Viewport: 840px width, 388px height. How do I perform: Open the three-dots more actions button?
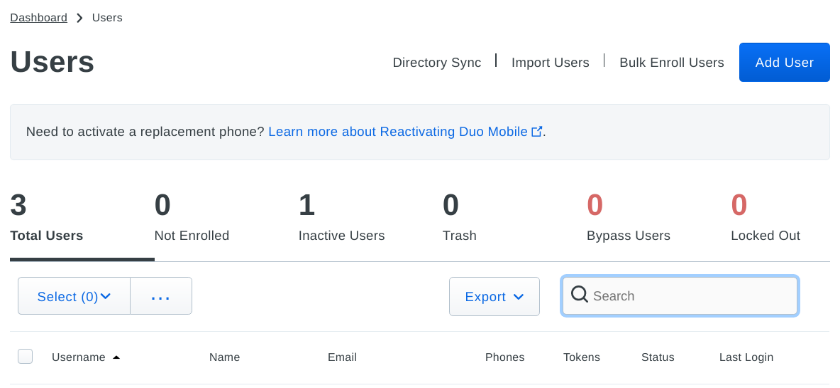[x=161, y=296]
